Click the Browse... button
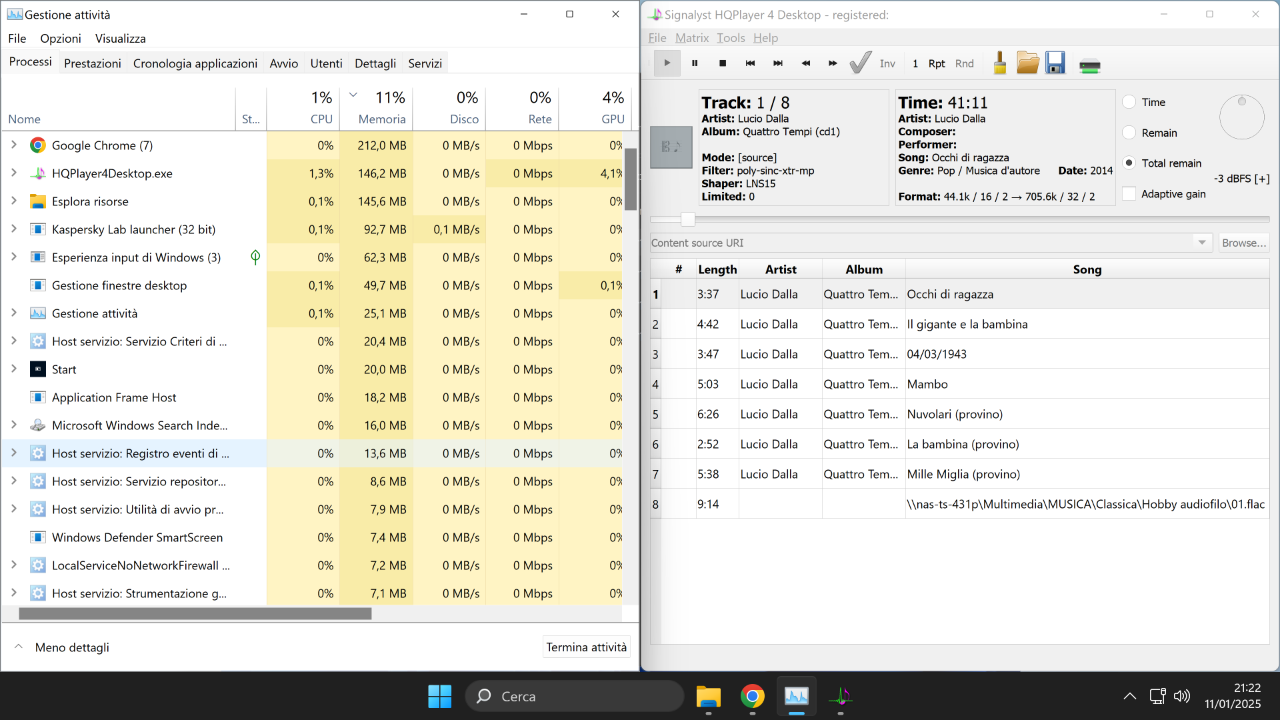The image size is (1280, 720). (x=1244, y=243)
